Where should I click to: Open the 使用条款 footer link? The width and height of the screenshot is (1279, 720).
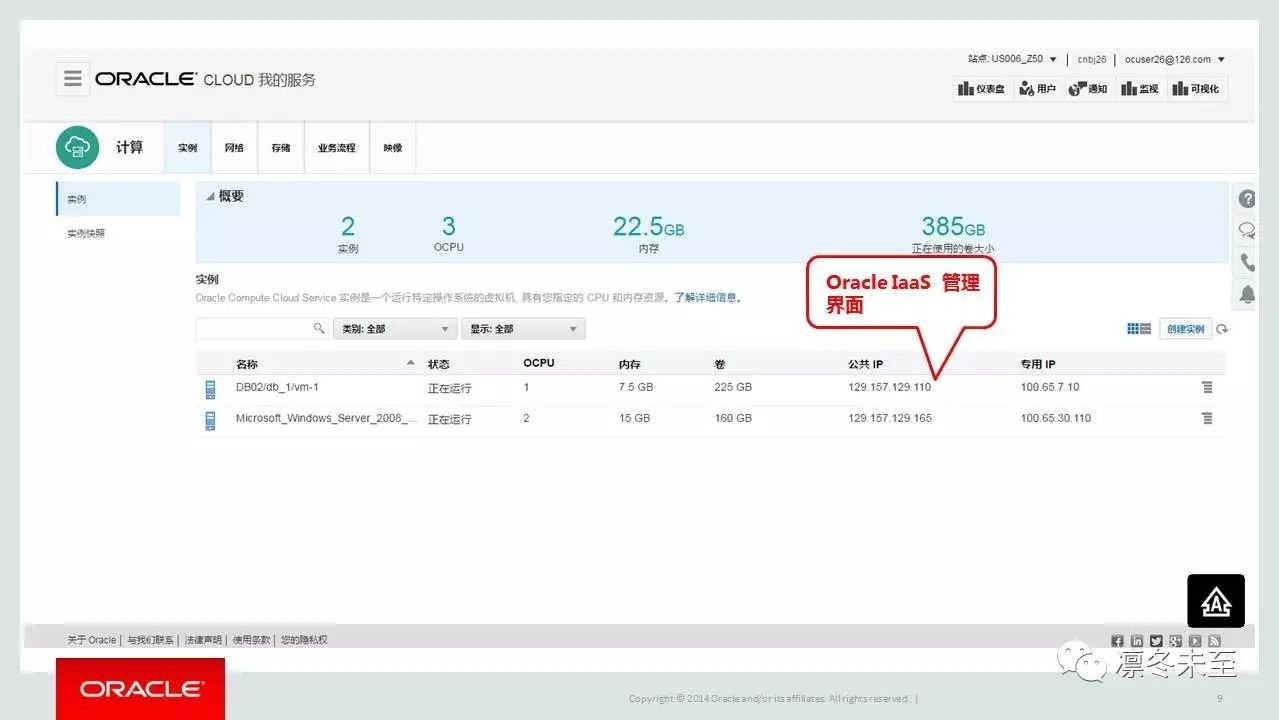(x=251, y=640)
